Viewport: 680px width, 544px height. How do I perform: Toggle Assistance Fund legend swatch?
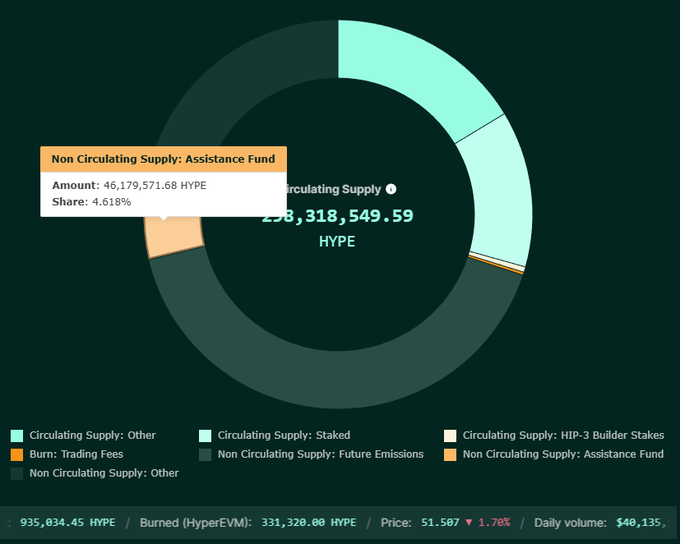click(x=450, y=455)
